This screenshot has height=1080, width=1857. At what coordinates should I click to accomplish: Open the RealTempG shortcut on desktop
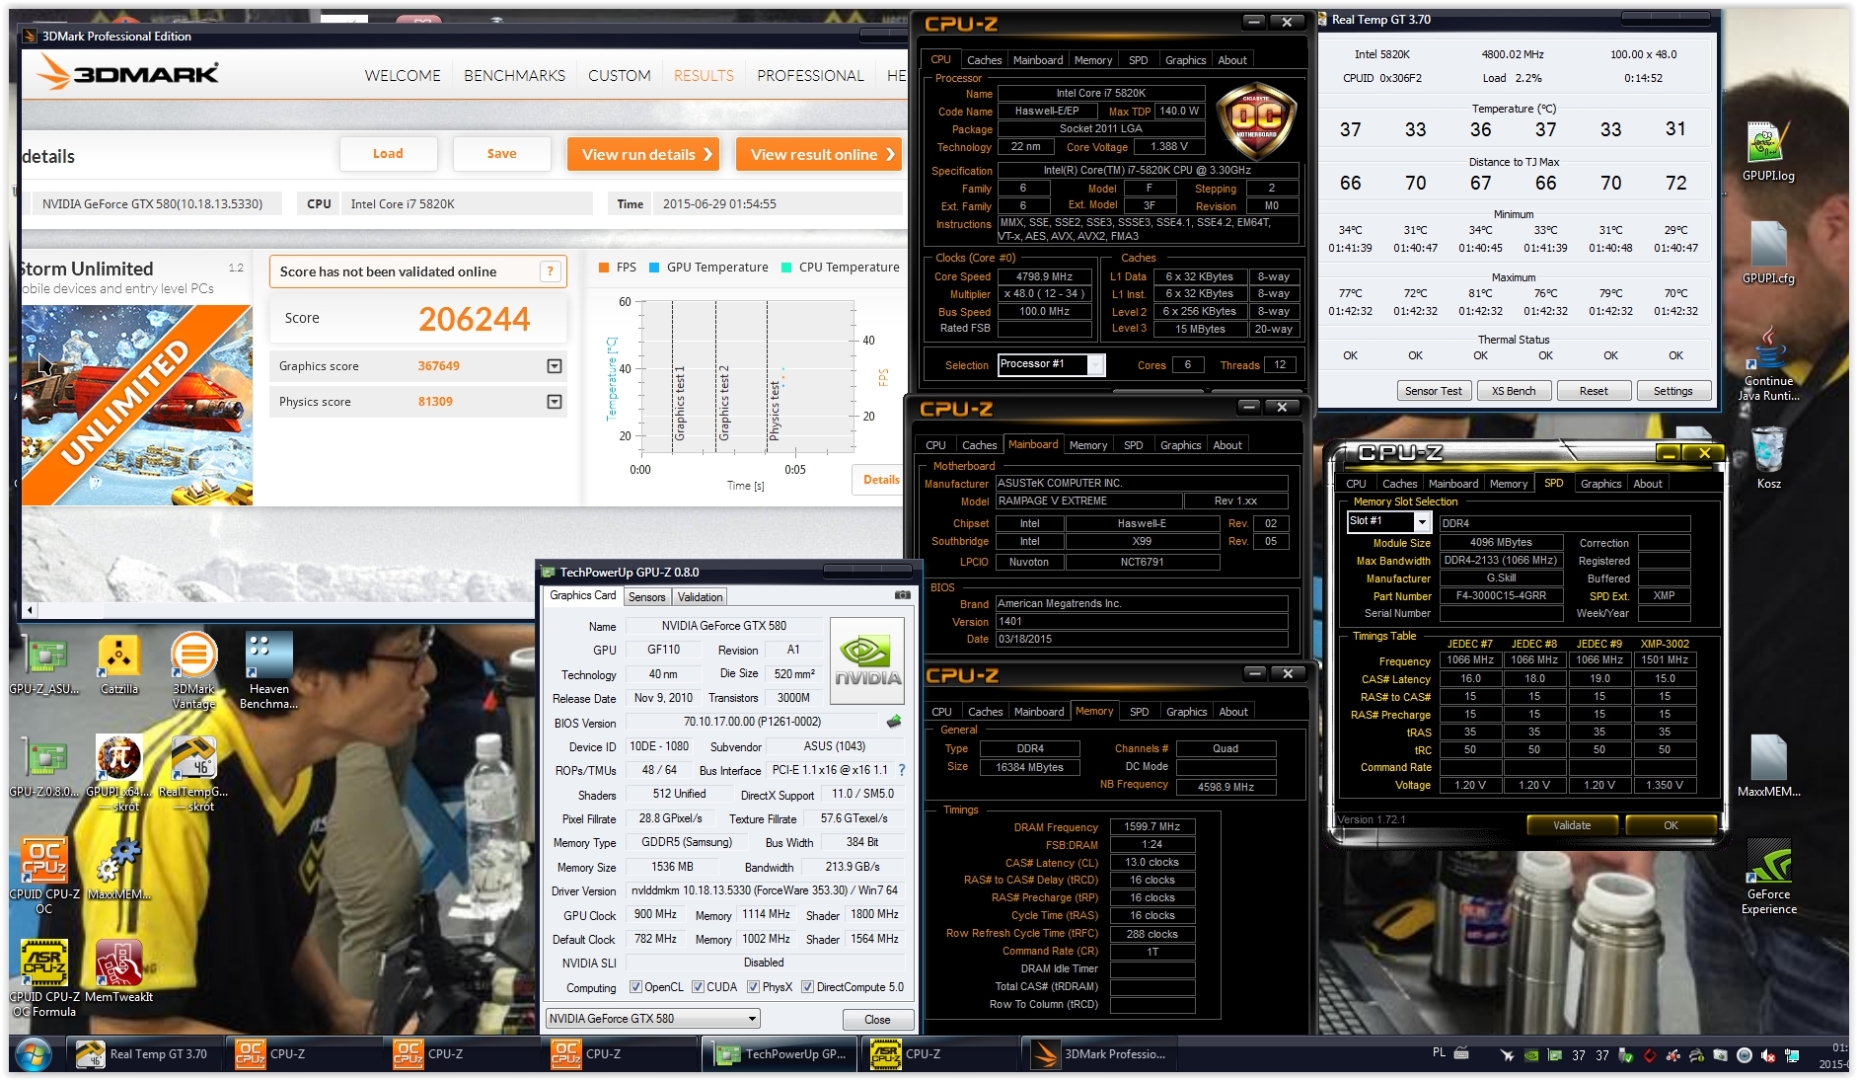pos(194,773)
